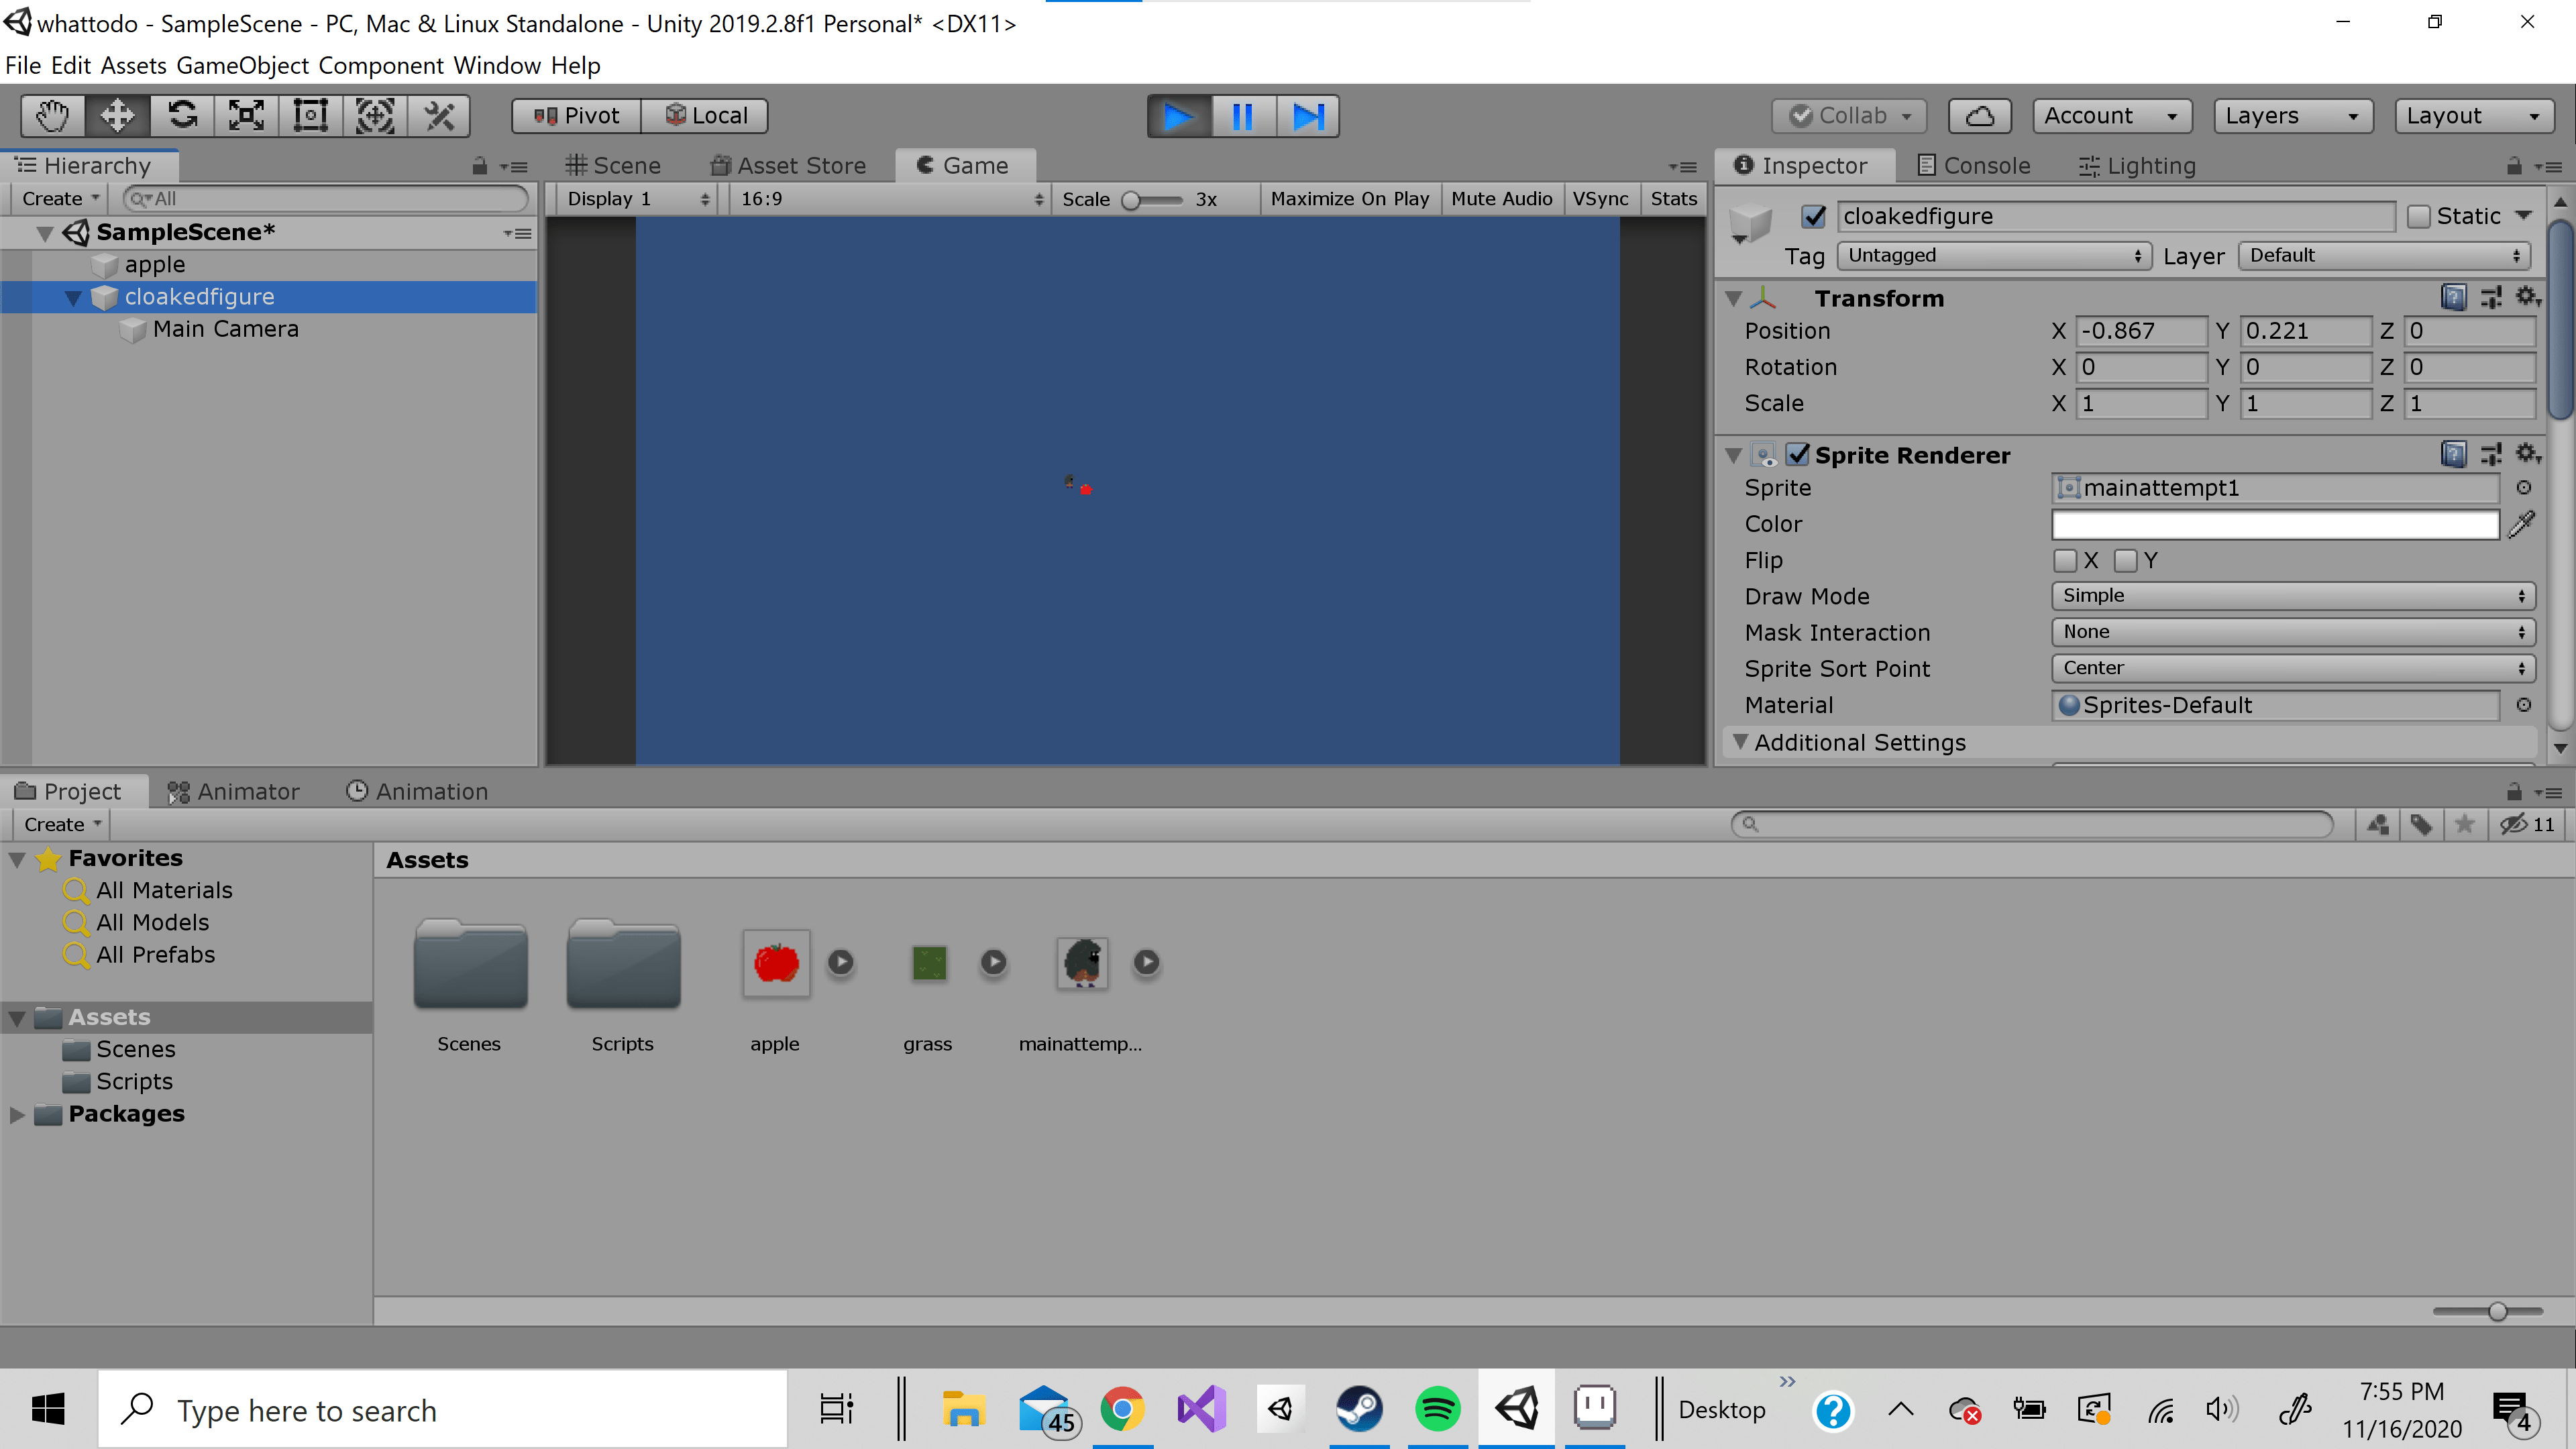Click the sprite Color swatch
The image size is (2576, 1449).
(x=2274, y=524)
